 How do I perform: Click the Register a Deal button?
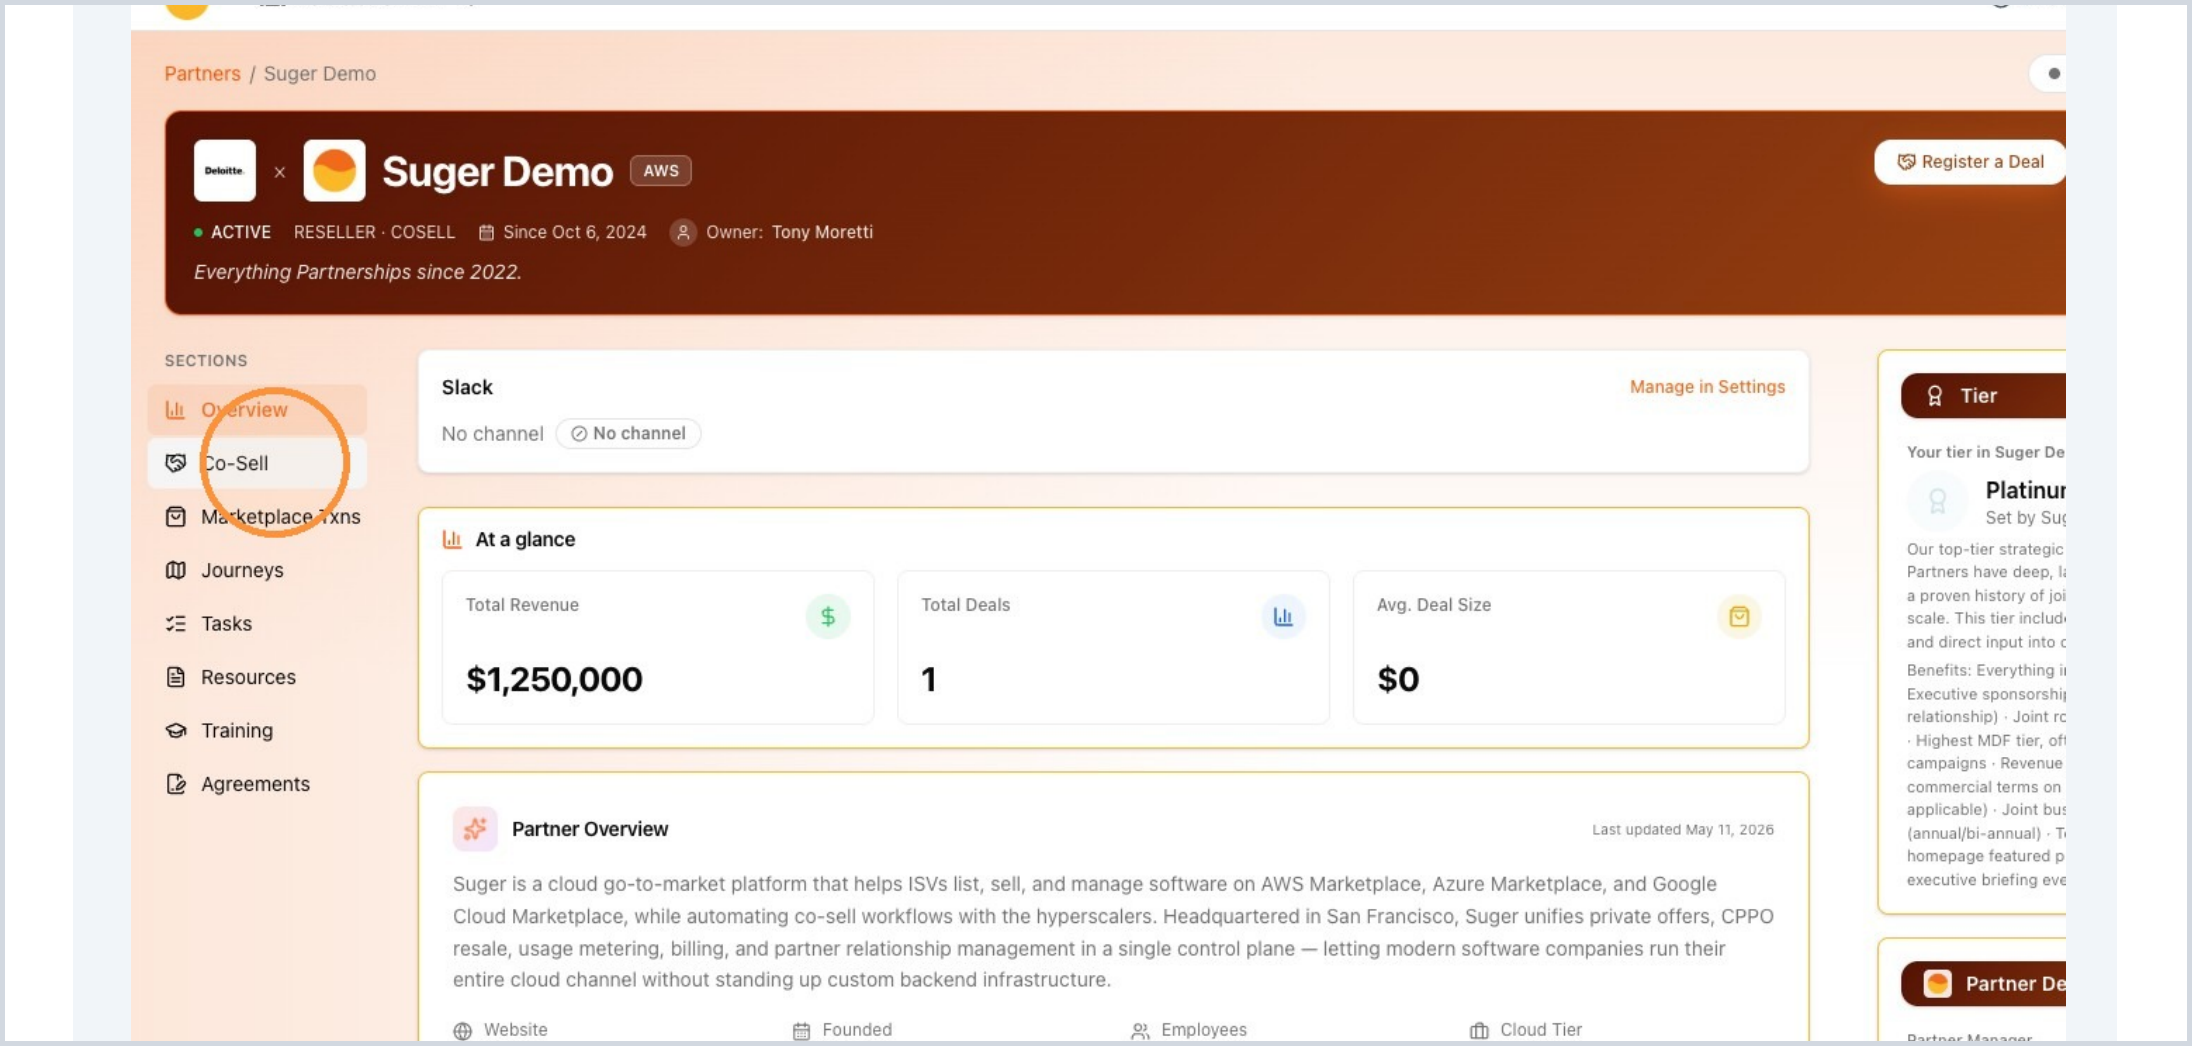click(x=1969, y=162)
